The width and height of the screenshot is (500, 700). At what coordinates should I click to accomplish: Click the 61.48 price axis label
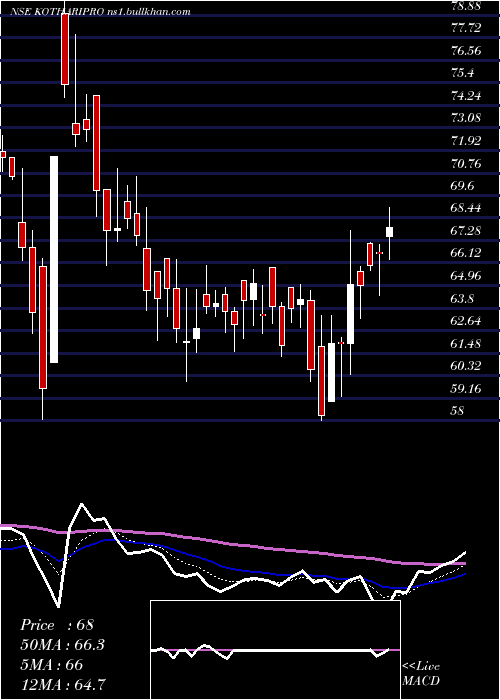[x=466, y=344]
